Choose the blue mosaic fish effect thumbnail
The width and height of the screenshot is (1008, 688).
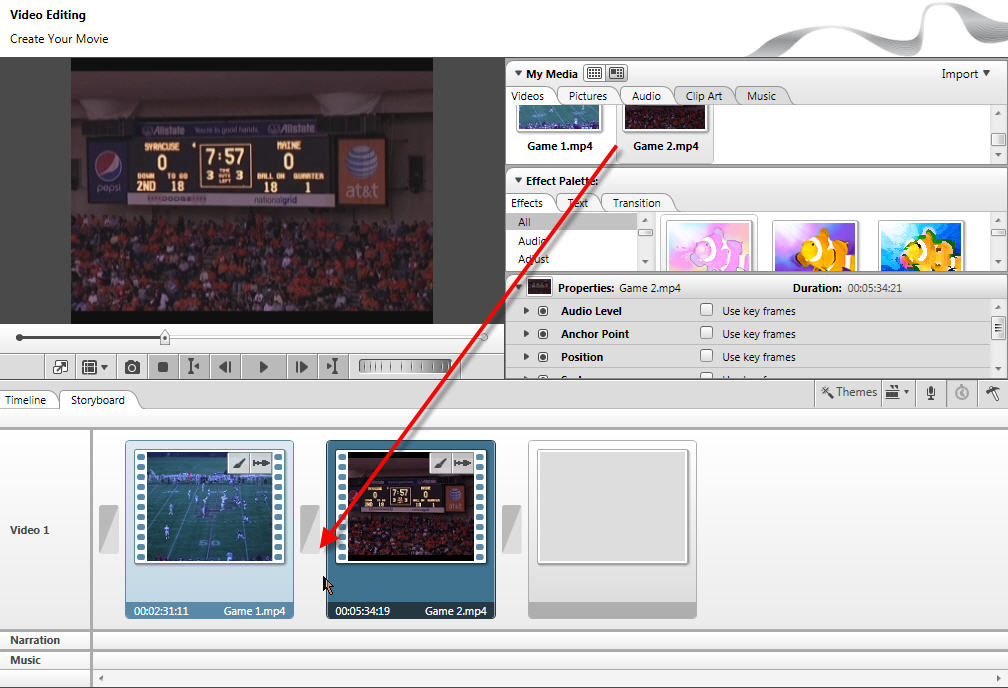tap(921, 245)
